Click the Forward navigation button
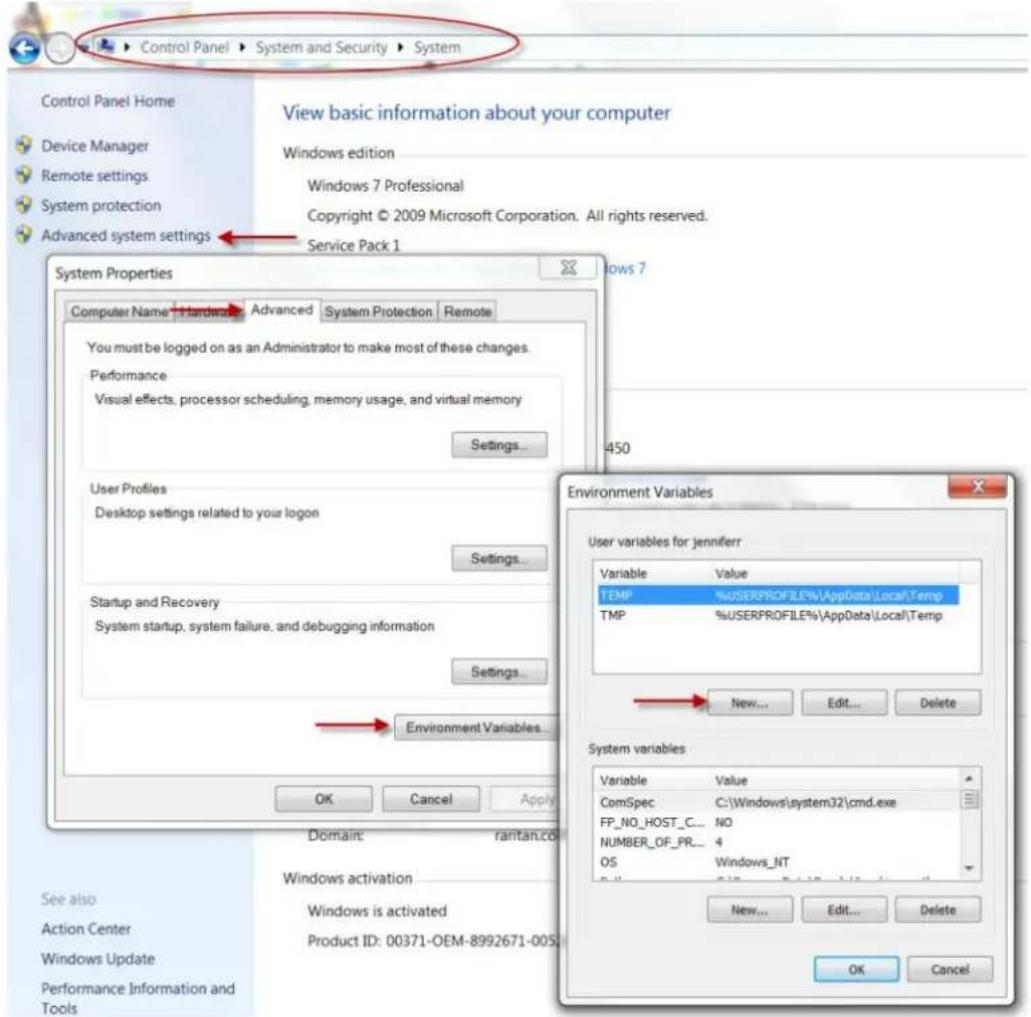Viewport: 1031px width, 1017px height. pyautogui.click(x=59, y=49)
